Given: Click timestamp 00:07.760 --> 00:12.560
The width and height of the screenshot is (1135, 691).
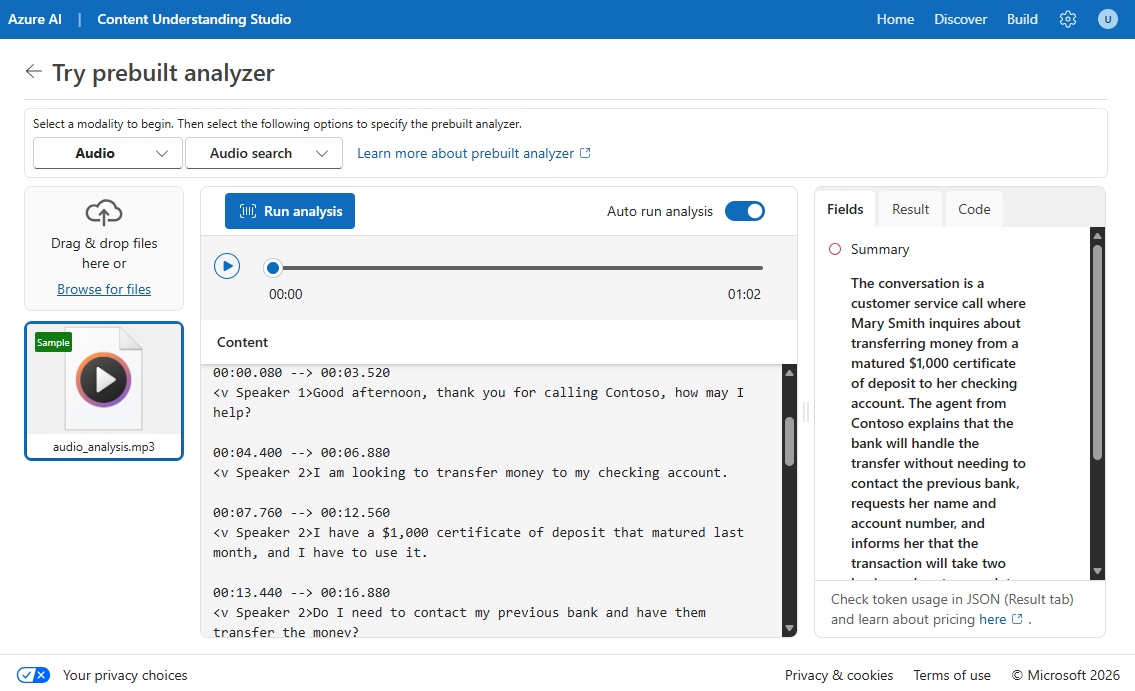Looking at the screenshot, I should [x=301, y=512].
